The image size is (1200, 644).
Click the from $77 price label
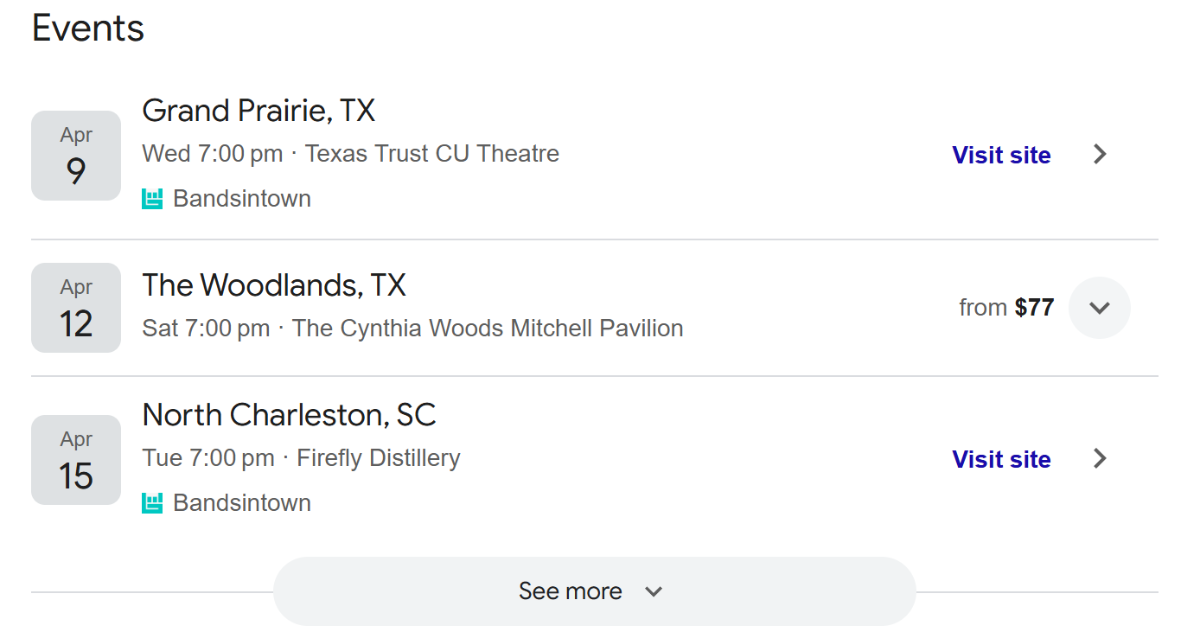tap(1006, 308)
